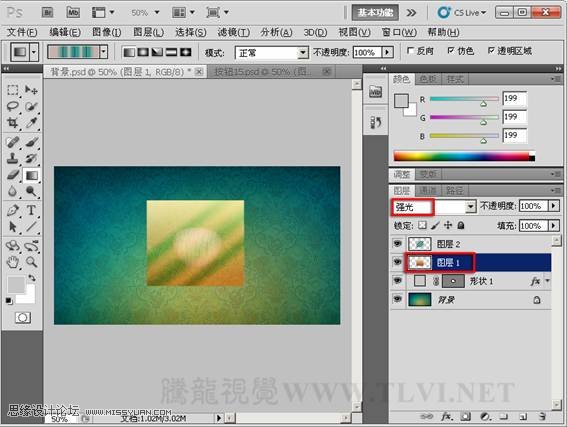The width and height of the screenshot is (567, 427).
Task: Select the History Brush tool
Action: point(31,158)
